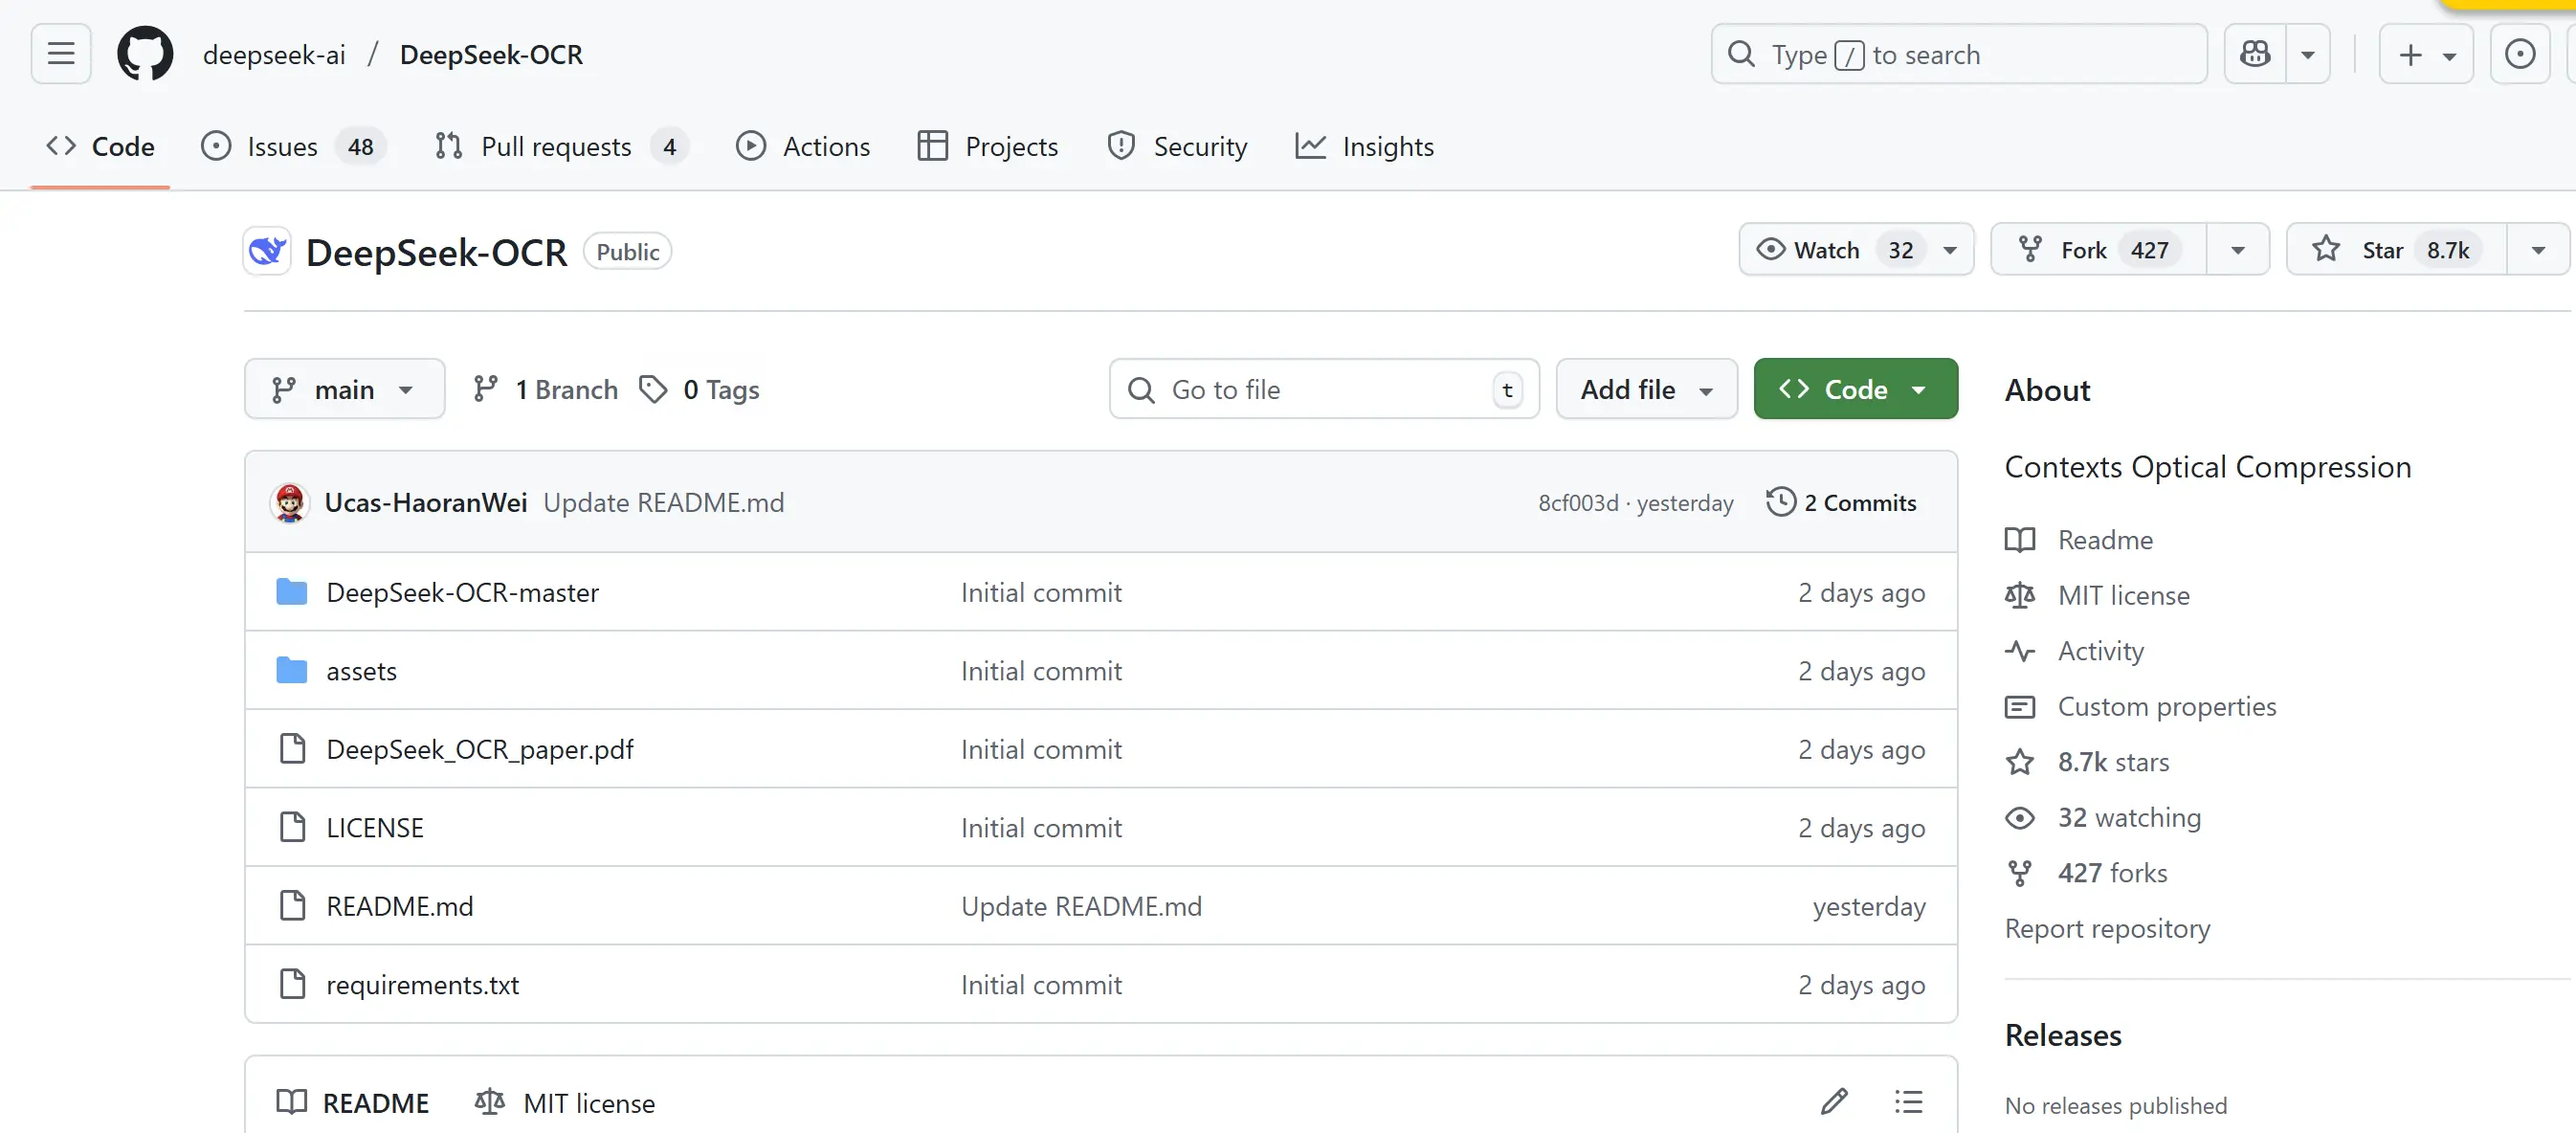
Task: Expand the green Code dropdown
Action: 1855,390
